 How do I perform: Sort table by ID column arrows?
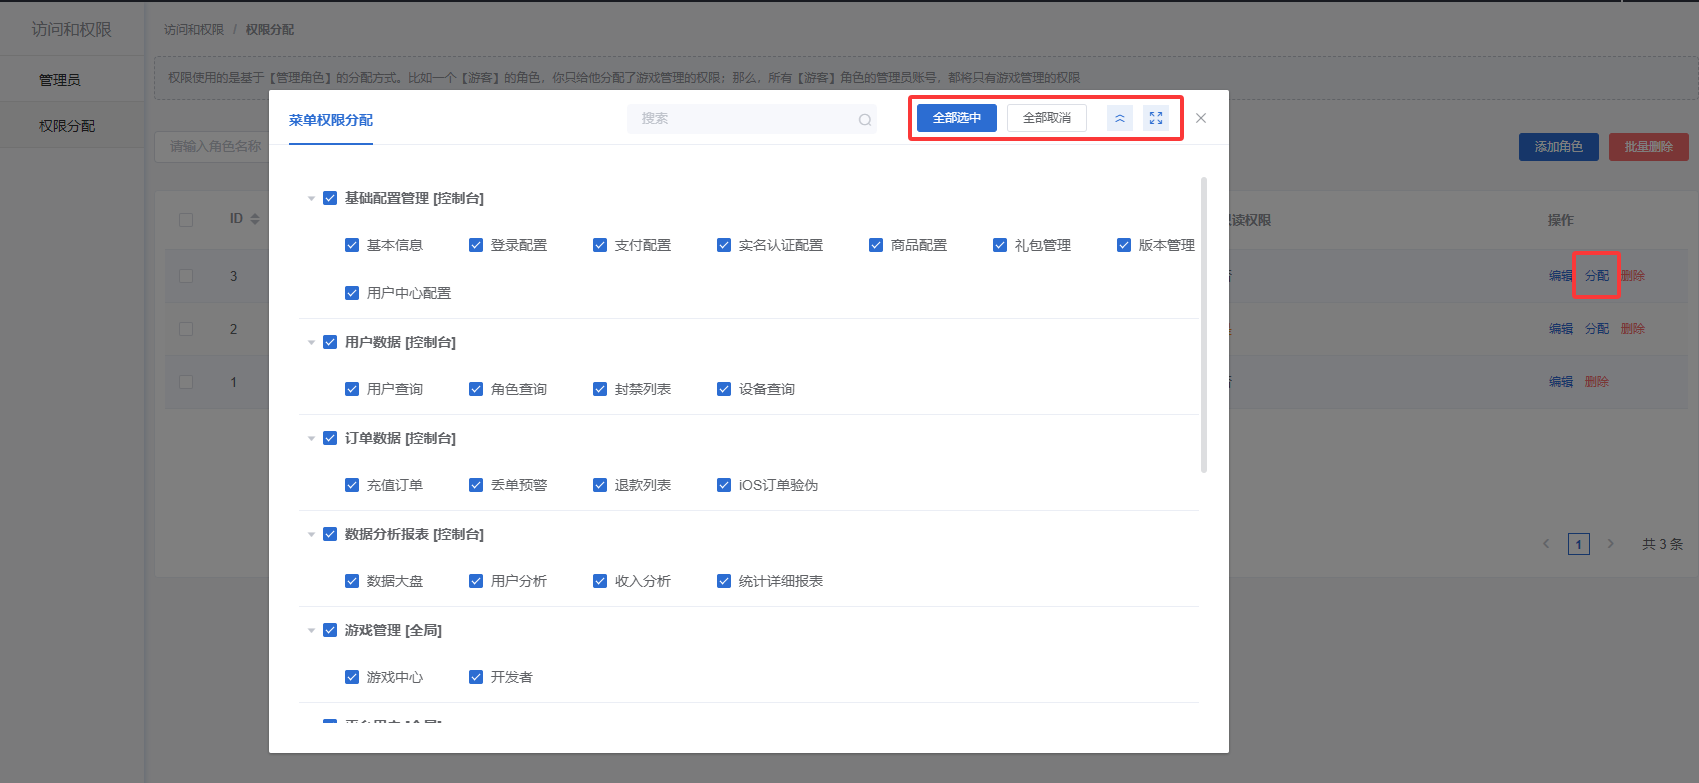coord(255,219)
